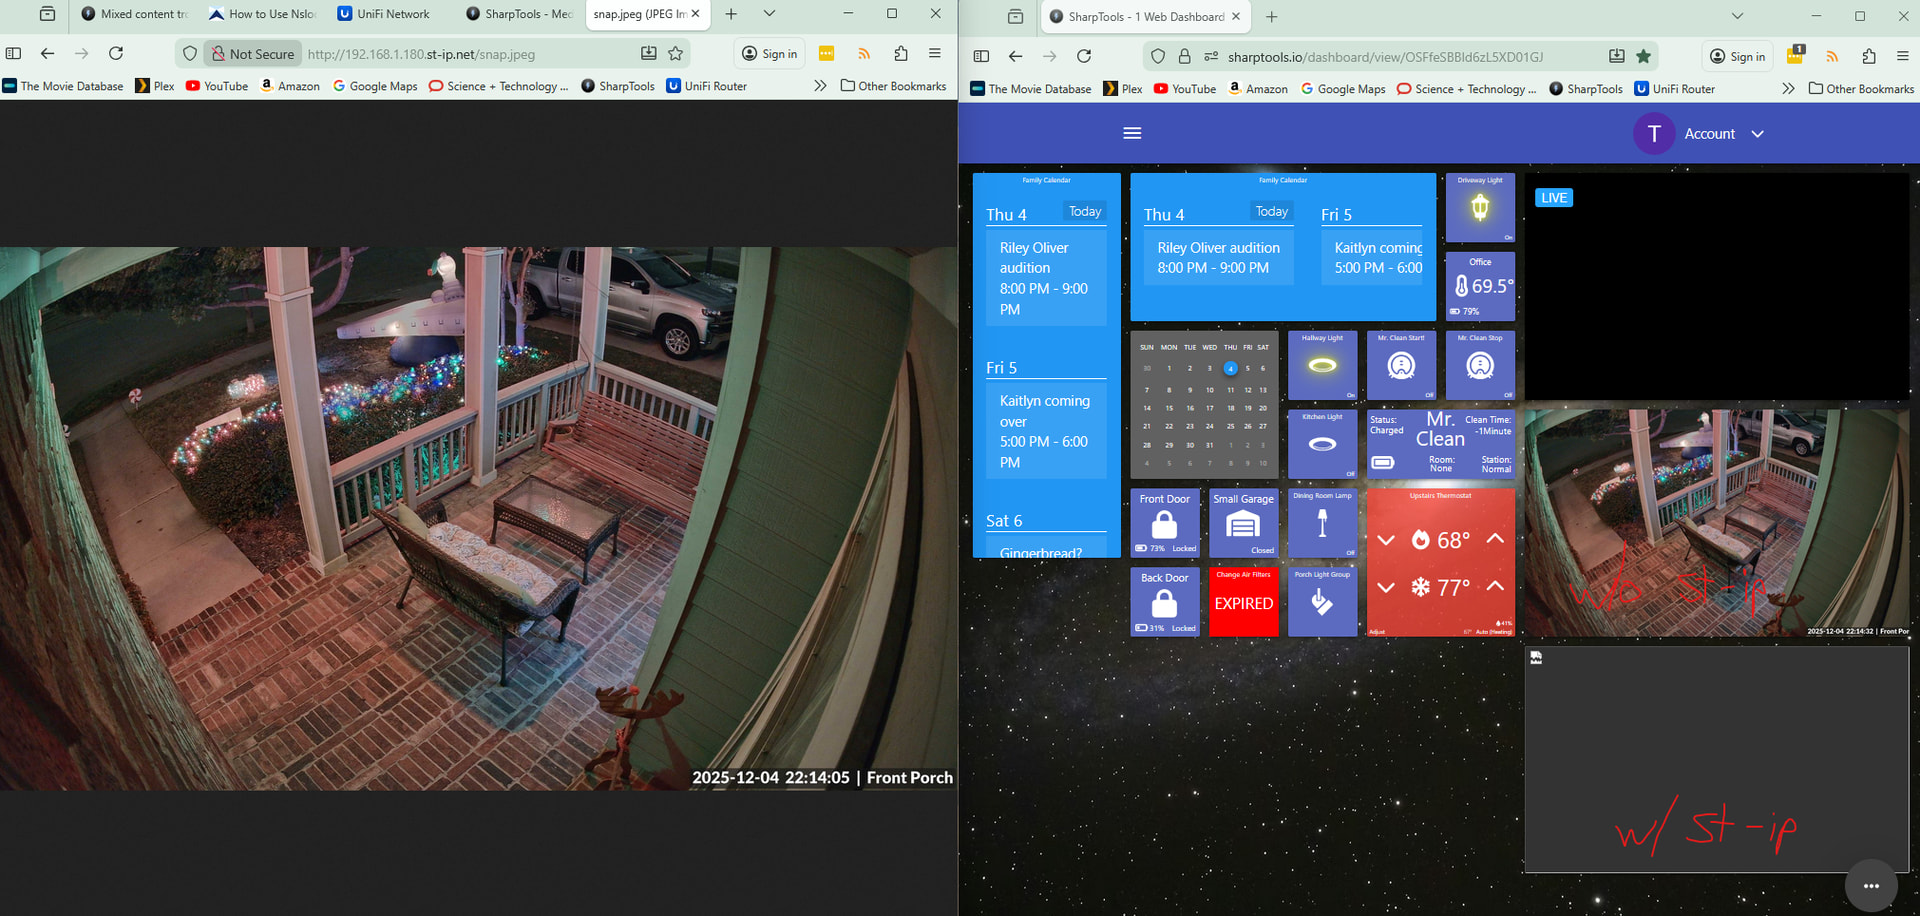Turn on the Kitchen Light

1322,444
